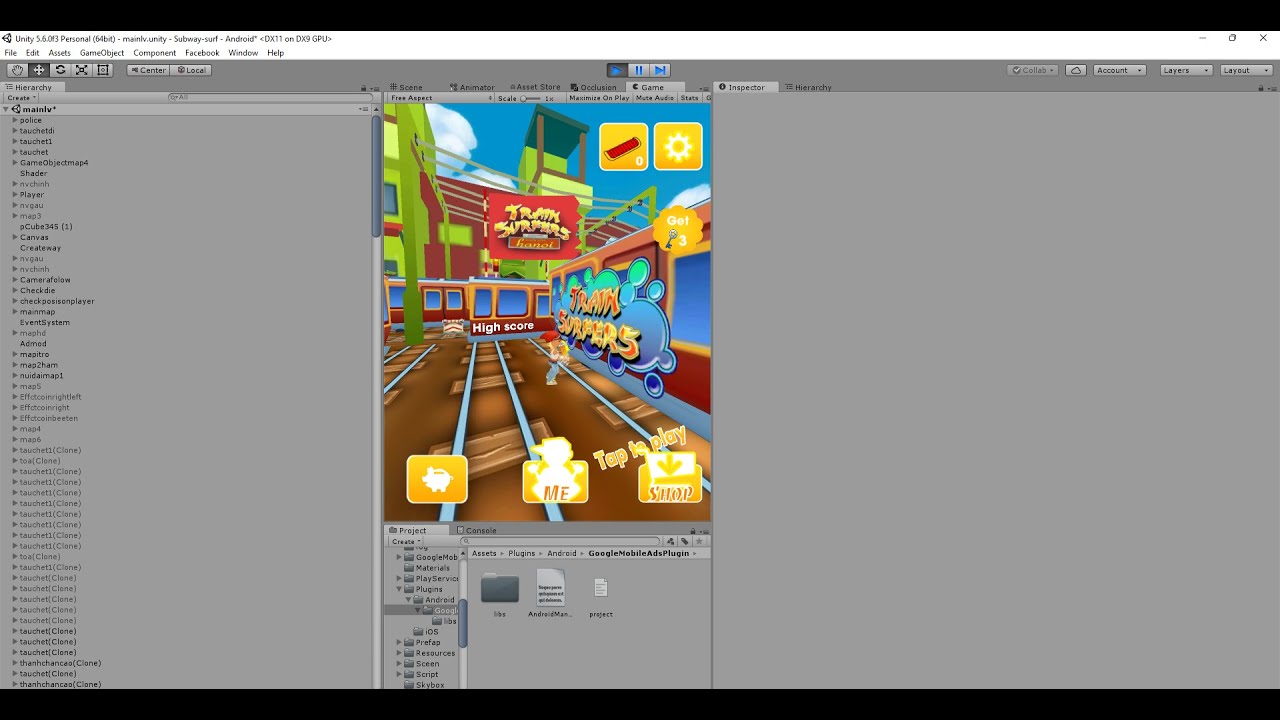The width and height of the screenshot is (1280, 720).
Task: Switch to the Asset Store tab
Action: pyautogui.click(x=535, y=87)
